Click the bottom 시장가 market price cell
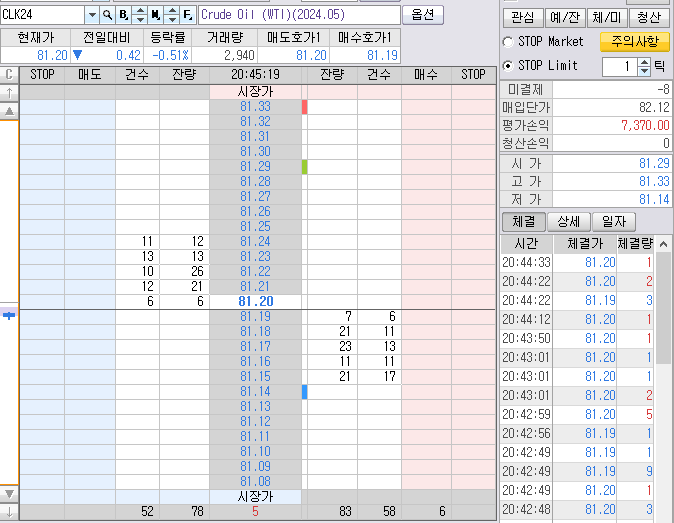The width and height of the screenshot is (674, 523). pos(255,497)
